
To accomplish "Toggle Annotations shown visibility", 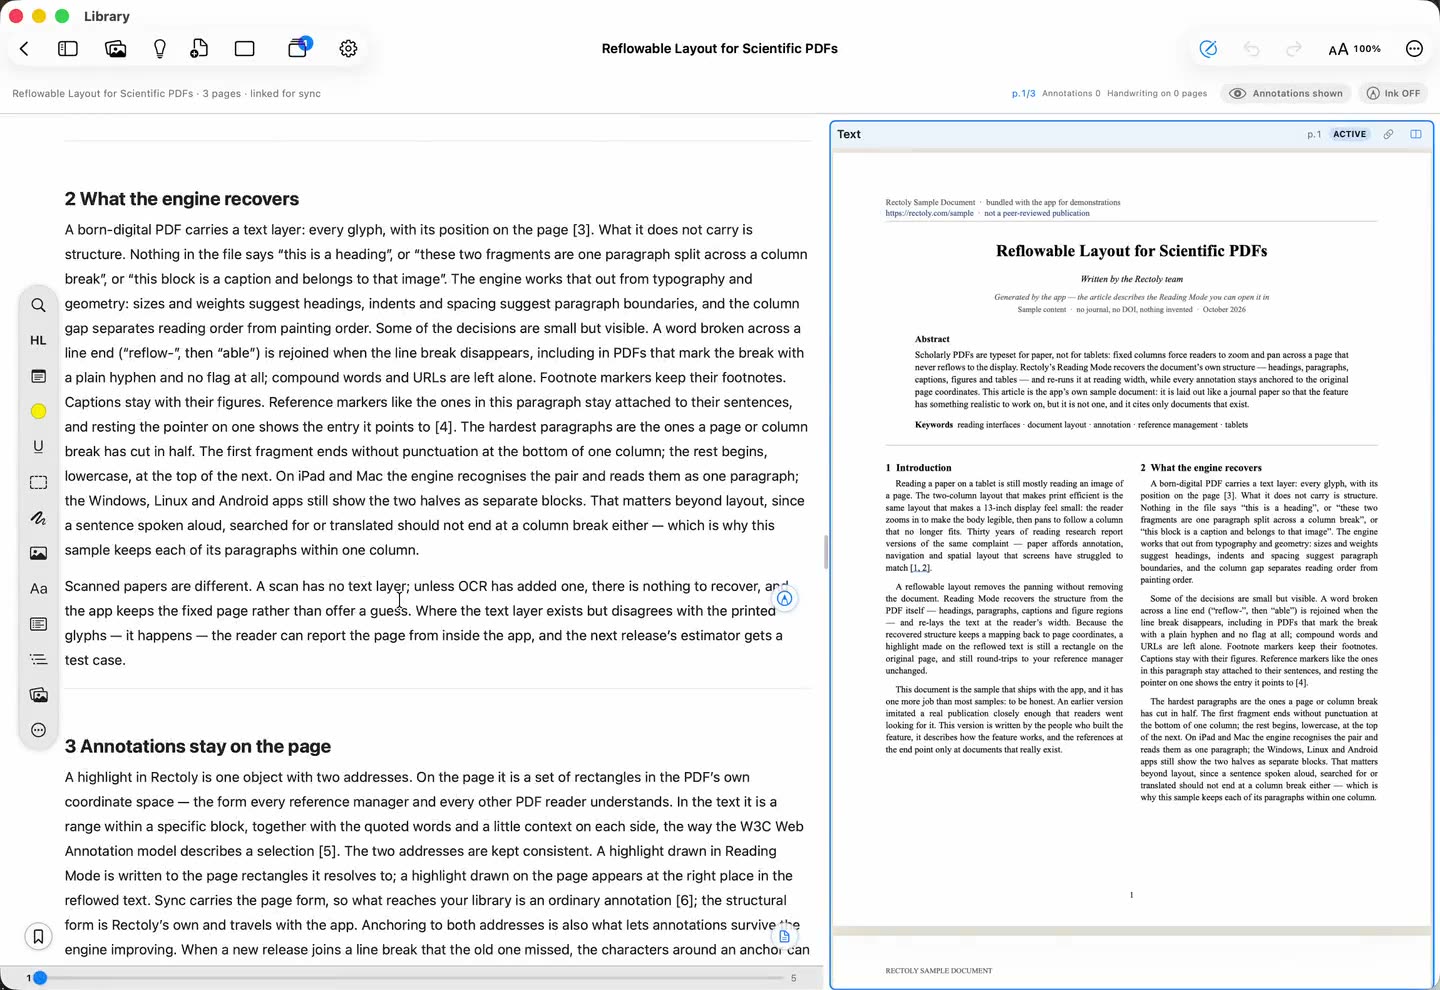I will [1286, 93].
